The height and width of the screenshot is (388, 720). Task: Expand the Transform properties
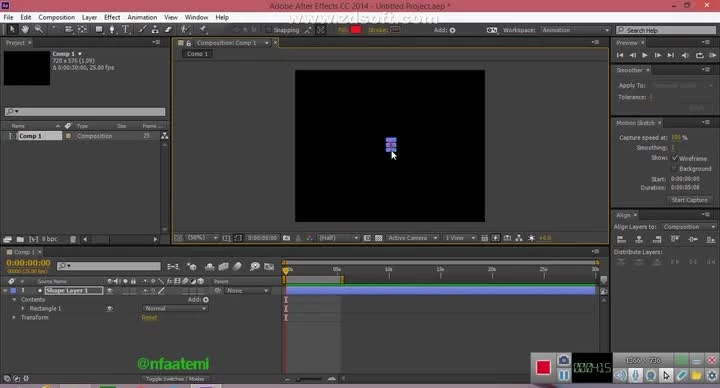pos(14,317)
